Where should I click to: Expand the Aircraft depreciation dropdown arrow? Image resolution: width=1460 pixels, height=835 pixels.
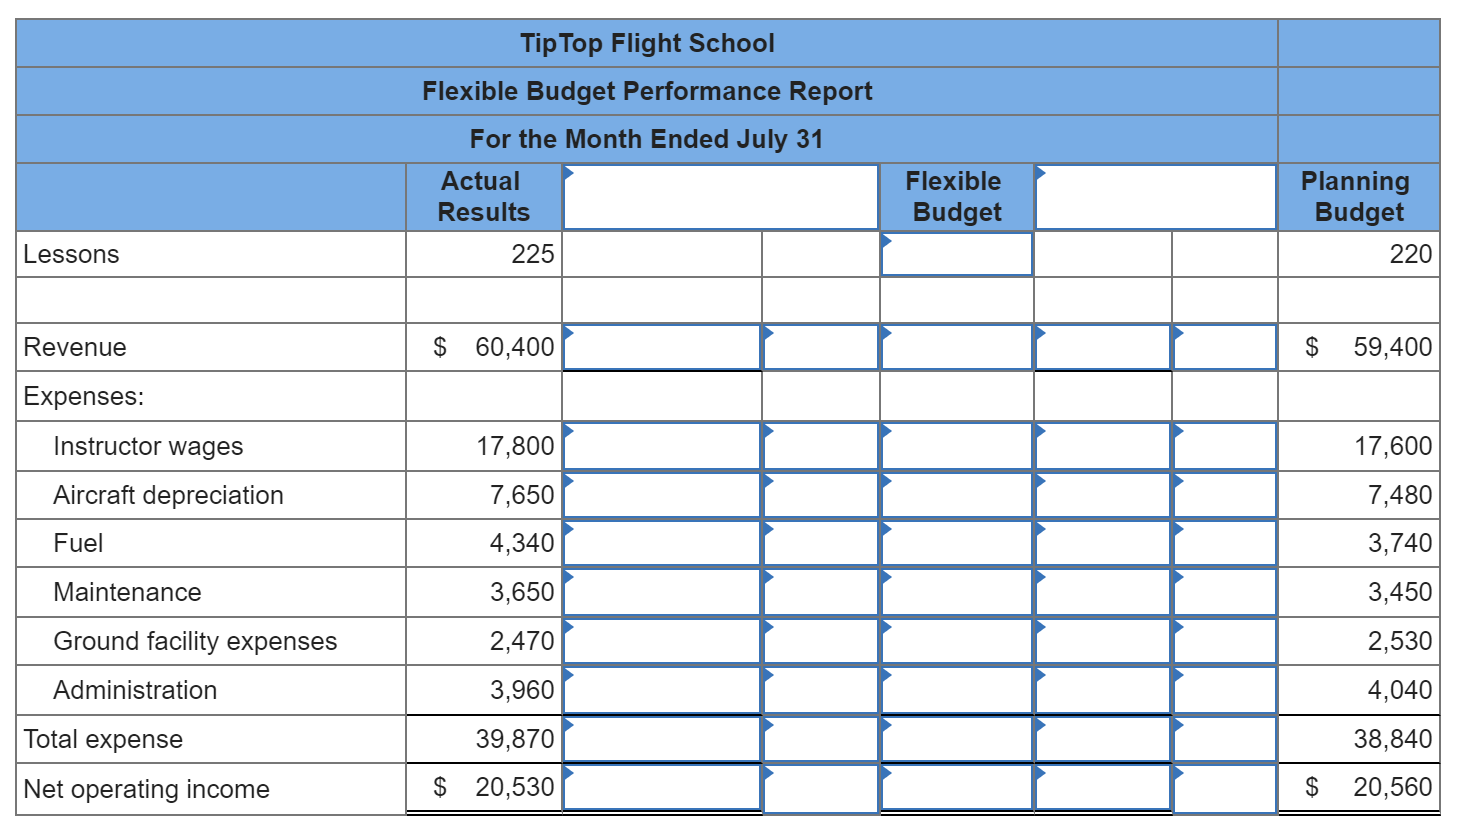pos(566,481)
